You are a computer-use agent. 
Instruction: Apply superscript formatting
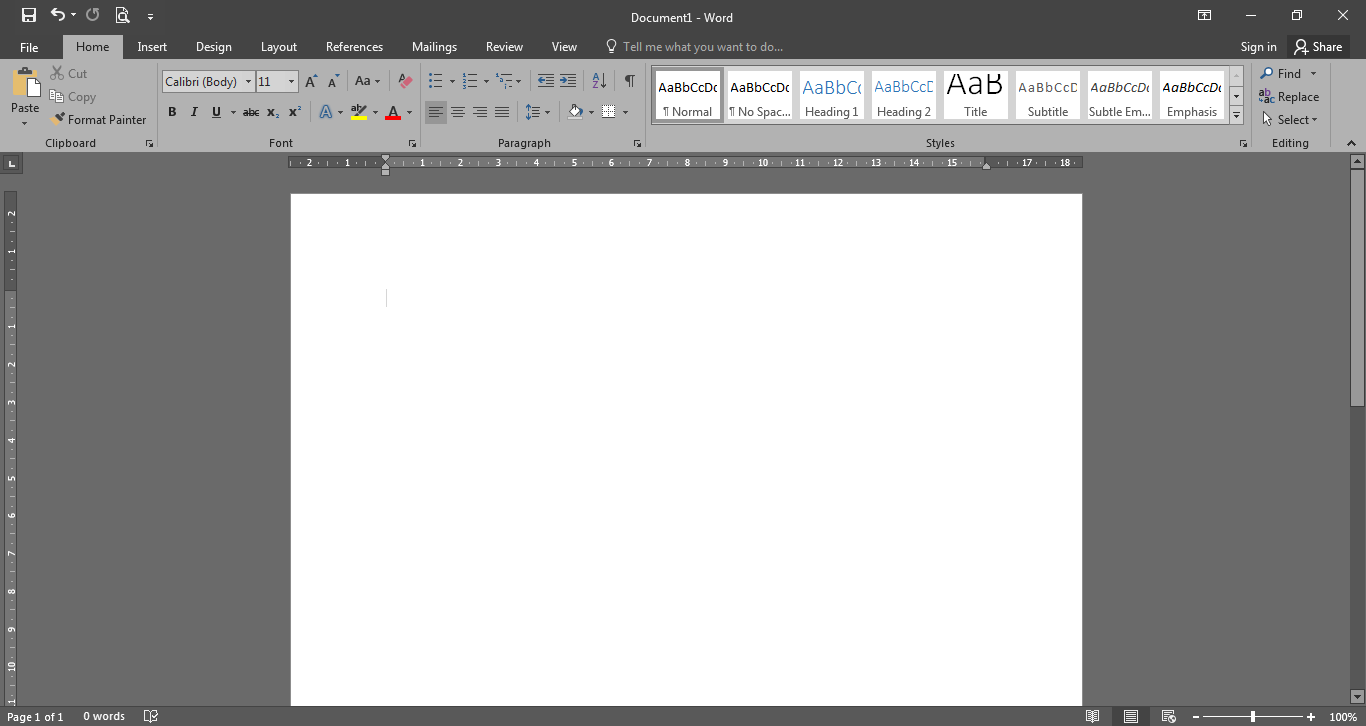coord(292,112)
